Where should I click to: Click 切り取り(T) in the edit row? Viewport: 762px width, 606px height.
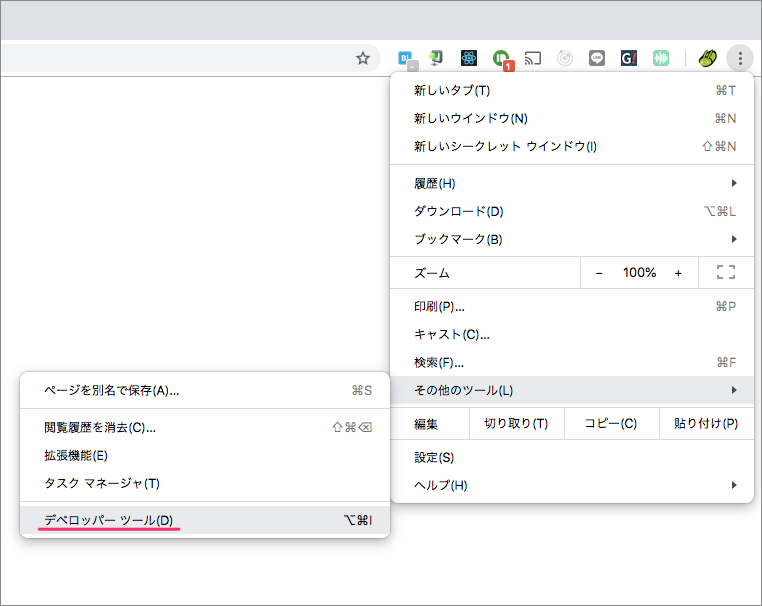[517, 424]
